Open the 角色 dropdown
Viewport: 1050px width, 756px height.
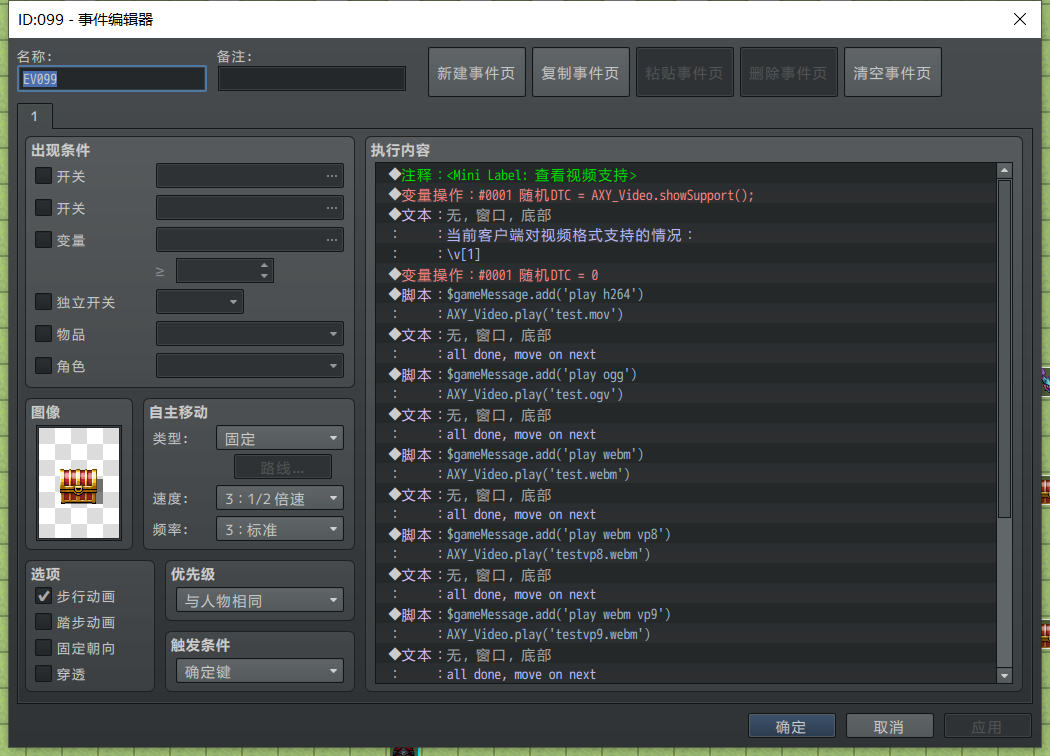250,366
